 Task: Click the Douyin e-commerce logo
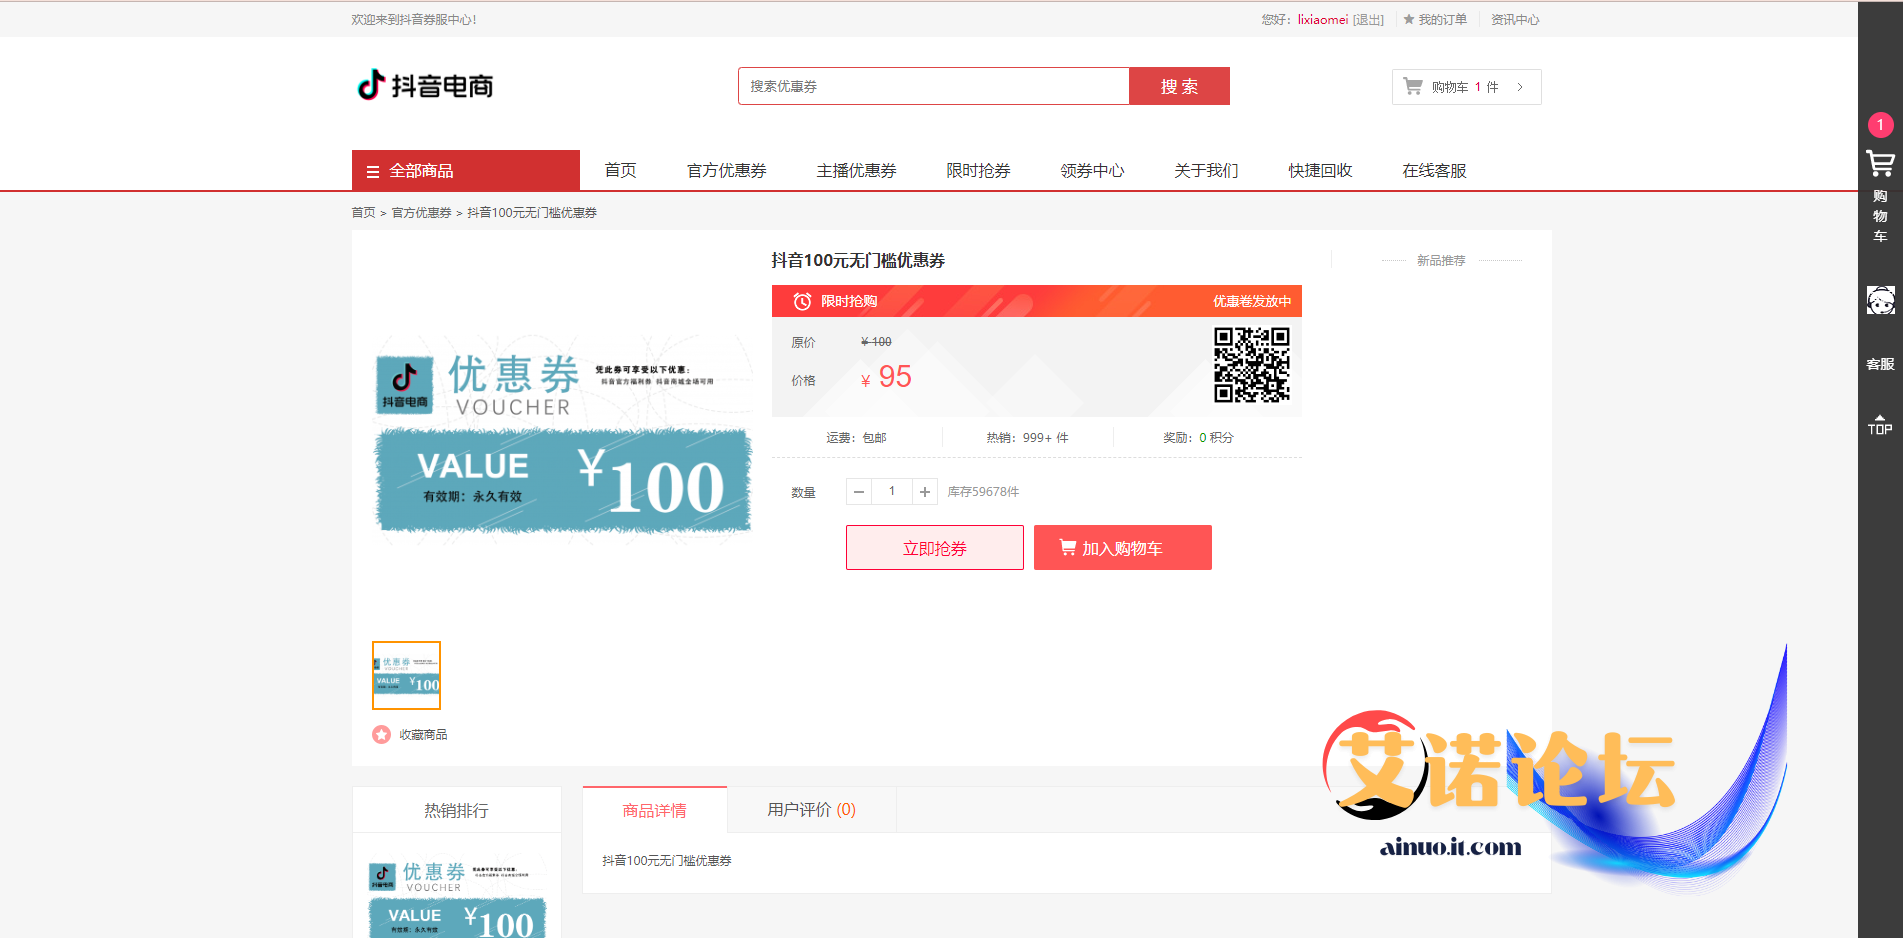[425, 86]
